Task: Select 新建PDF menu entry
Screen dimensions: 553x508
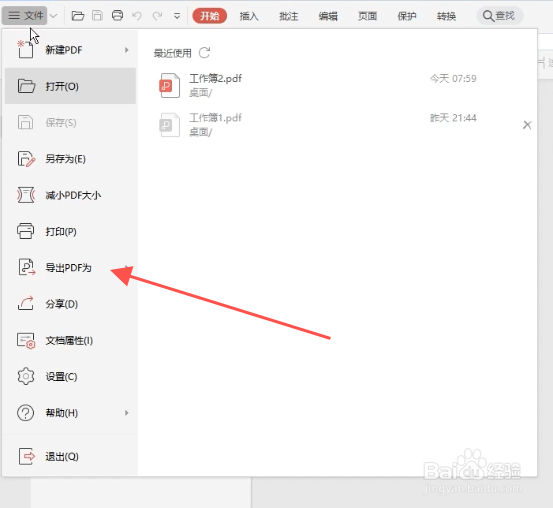Action: coord(70,50)
